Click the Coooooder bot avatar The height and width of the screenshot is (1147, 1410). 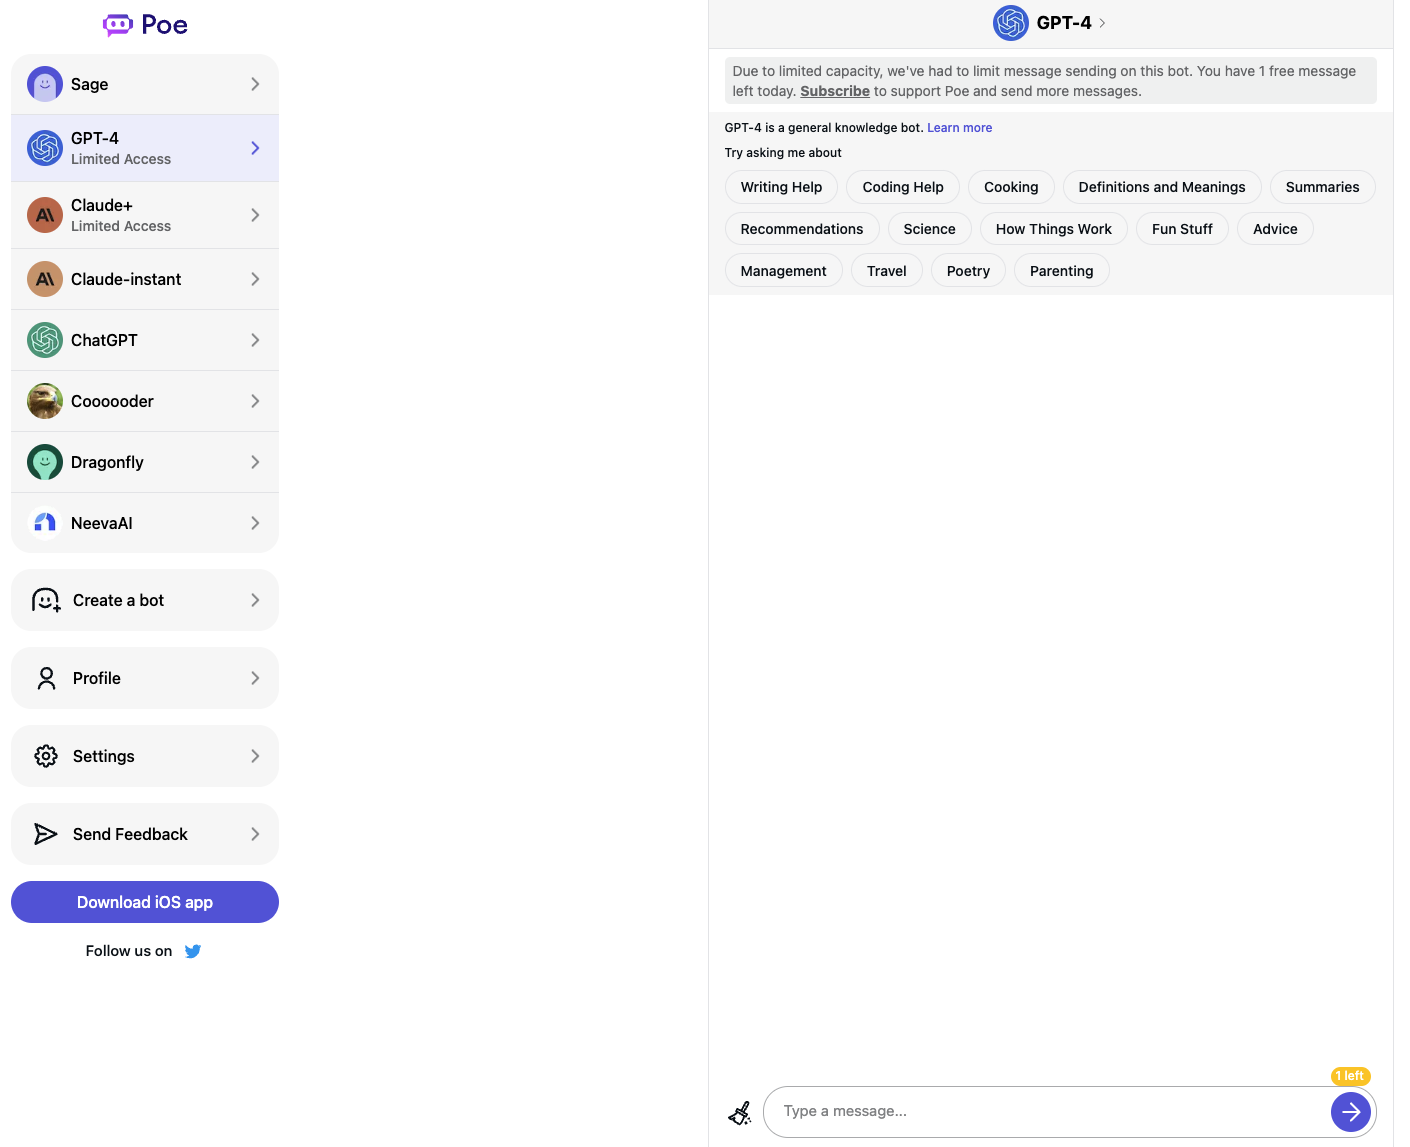[45, 401]
